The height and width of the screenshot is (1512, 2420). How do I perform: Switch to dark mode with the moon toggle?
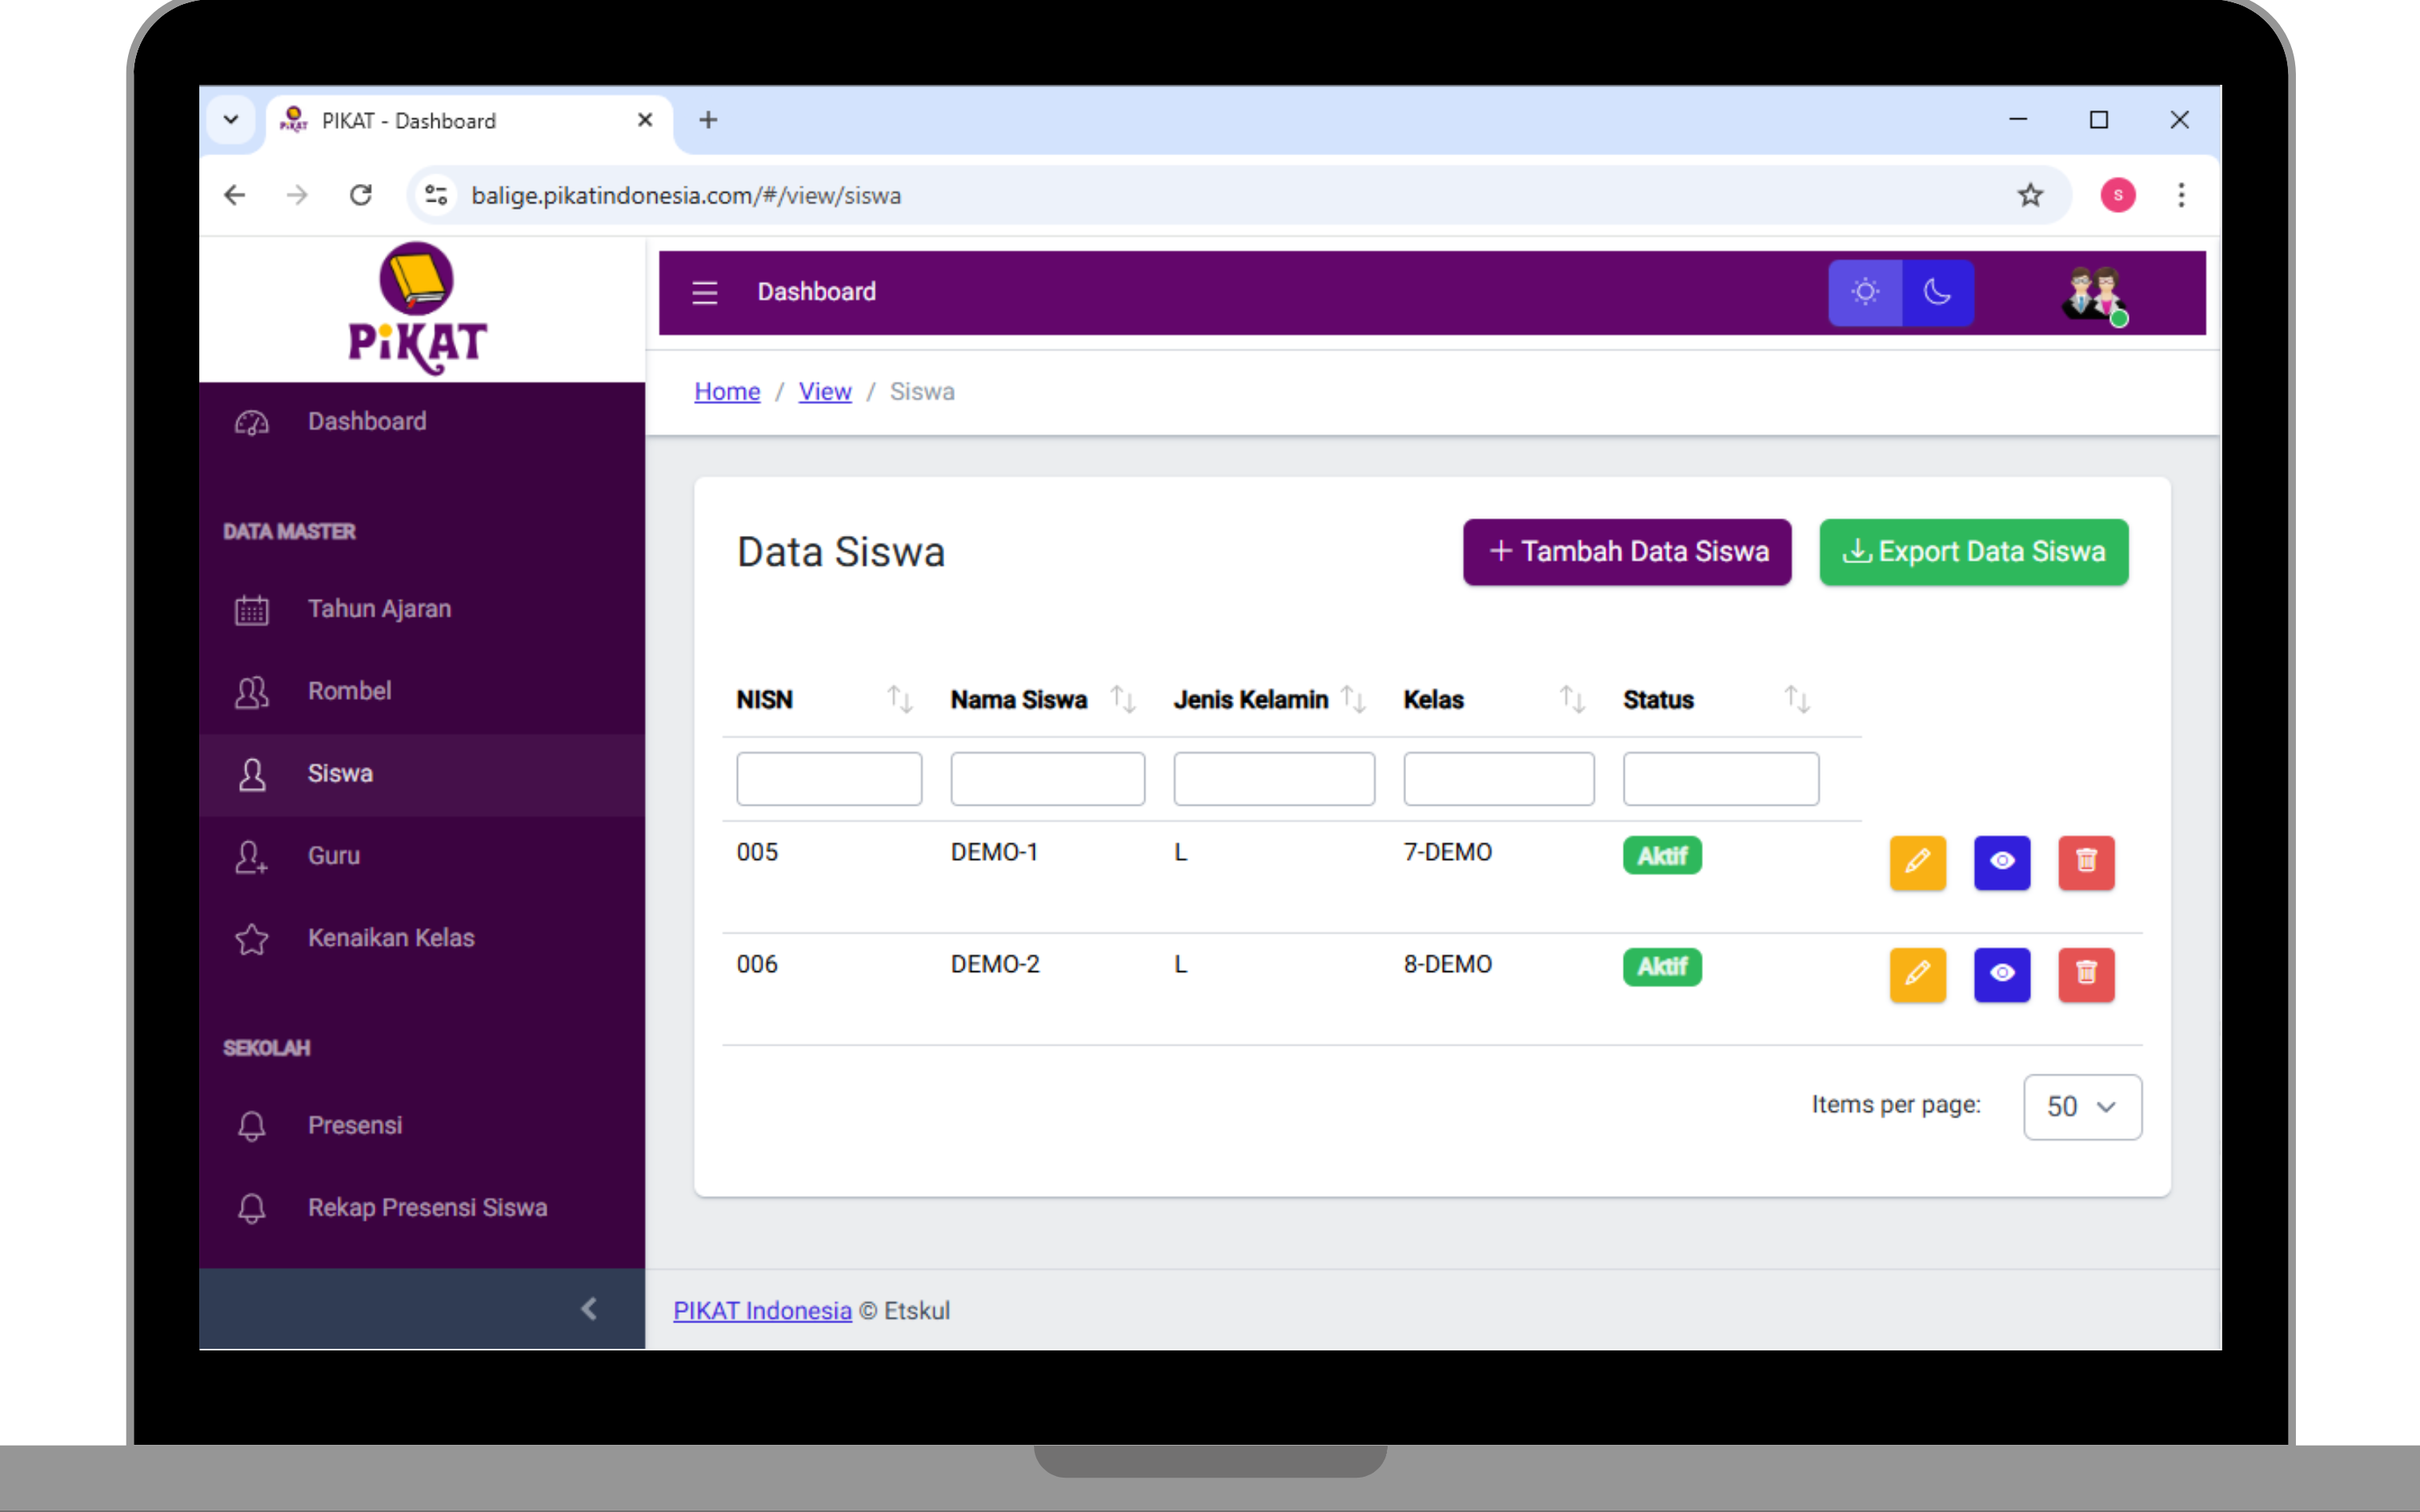point(1938,292)
